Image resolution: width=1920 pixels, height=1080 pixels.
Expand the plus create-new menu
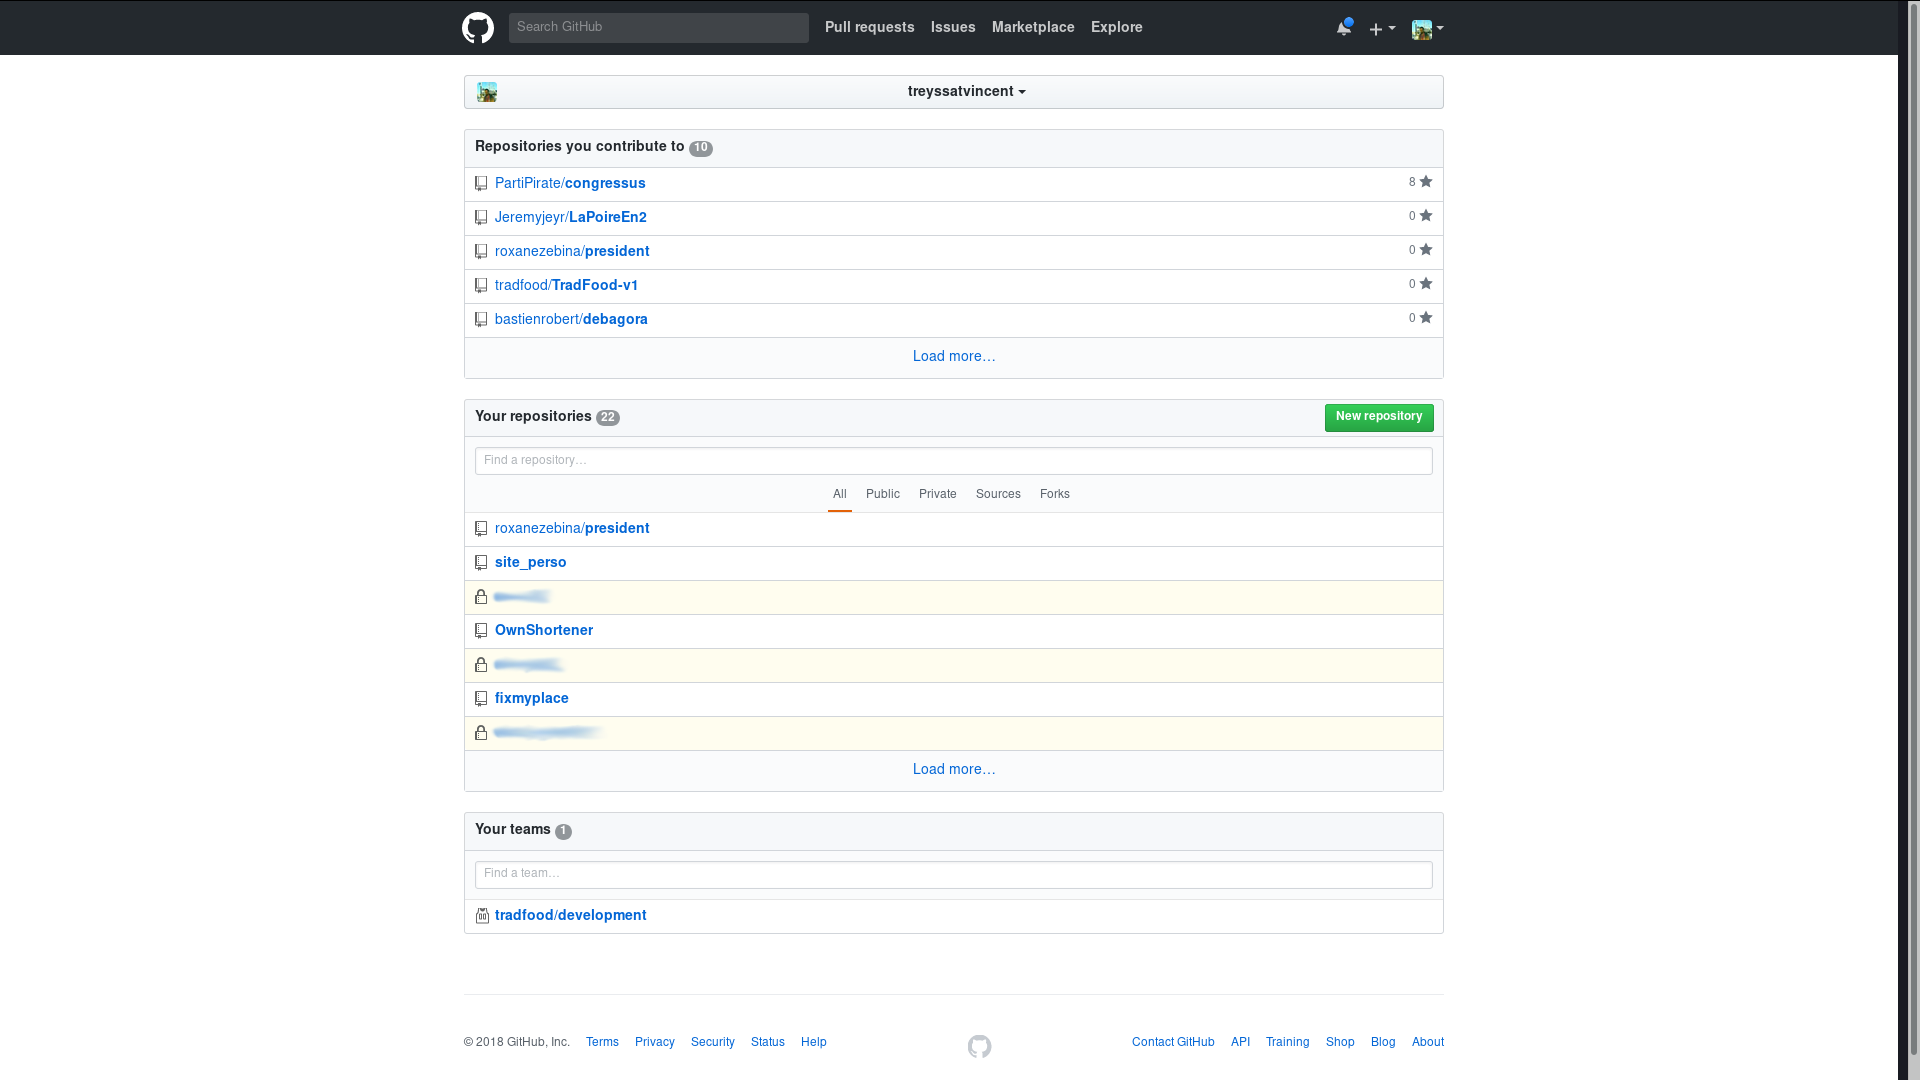point(1382,29)
